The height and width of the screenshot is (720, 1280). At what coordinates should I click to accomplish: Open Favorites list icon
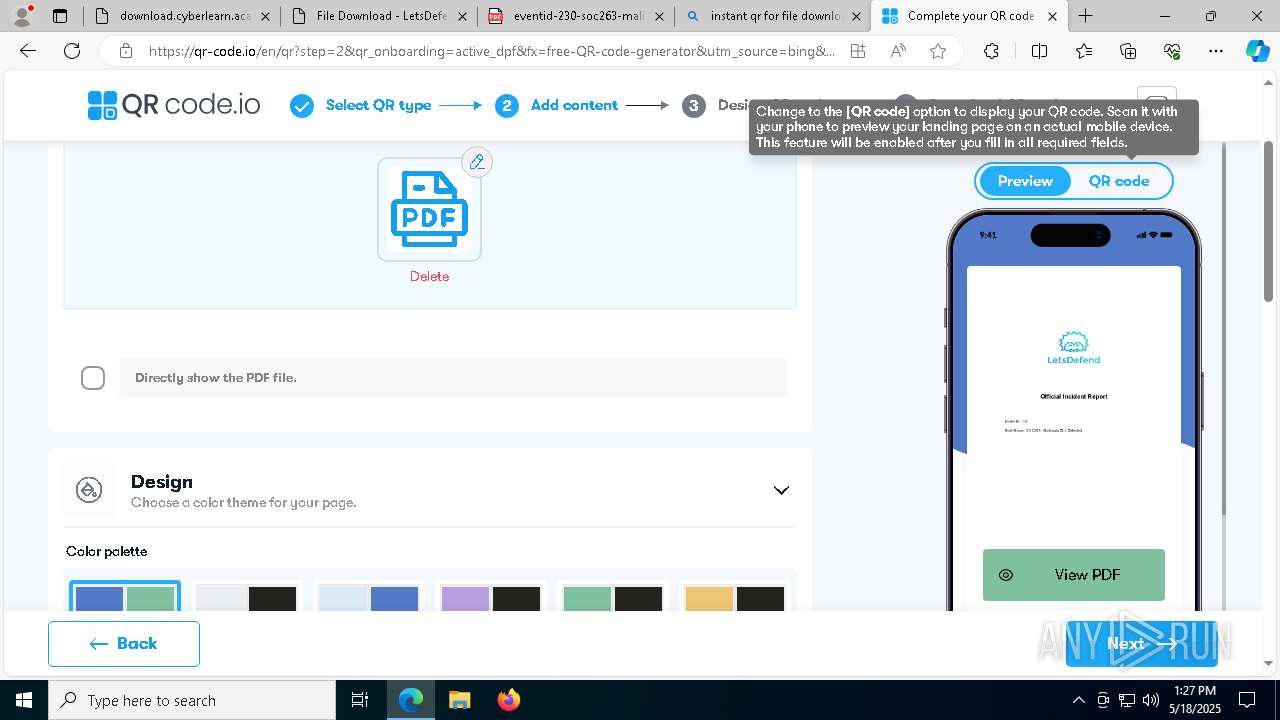pyautogui.click(x=1084, y=51)
